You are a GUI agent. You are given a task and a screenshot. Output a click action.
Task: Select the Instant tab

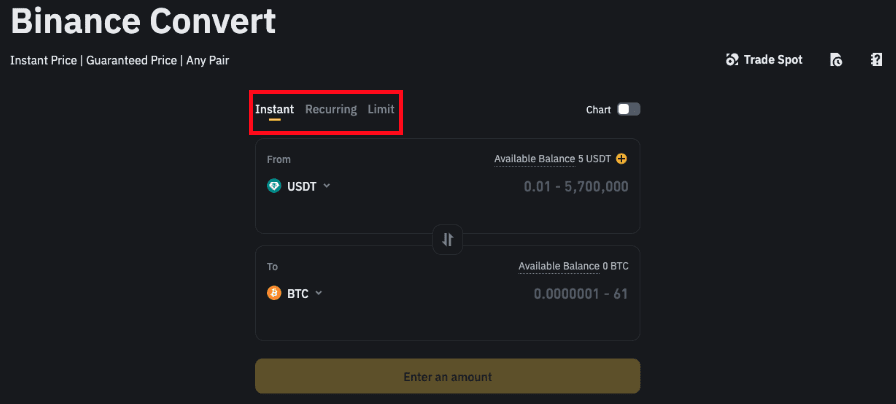coord(274,109)
